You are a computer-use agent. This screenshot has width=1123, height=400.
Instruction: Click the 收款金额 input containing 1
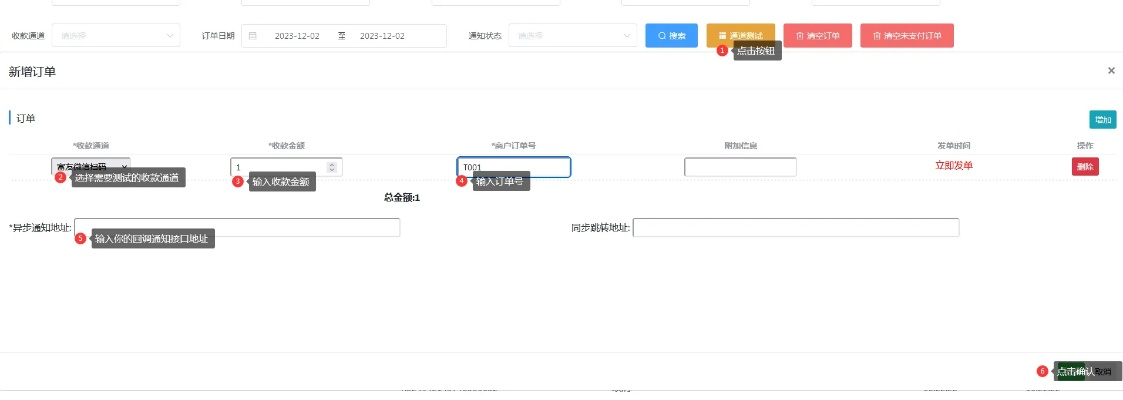286,167
